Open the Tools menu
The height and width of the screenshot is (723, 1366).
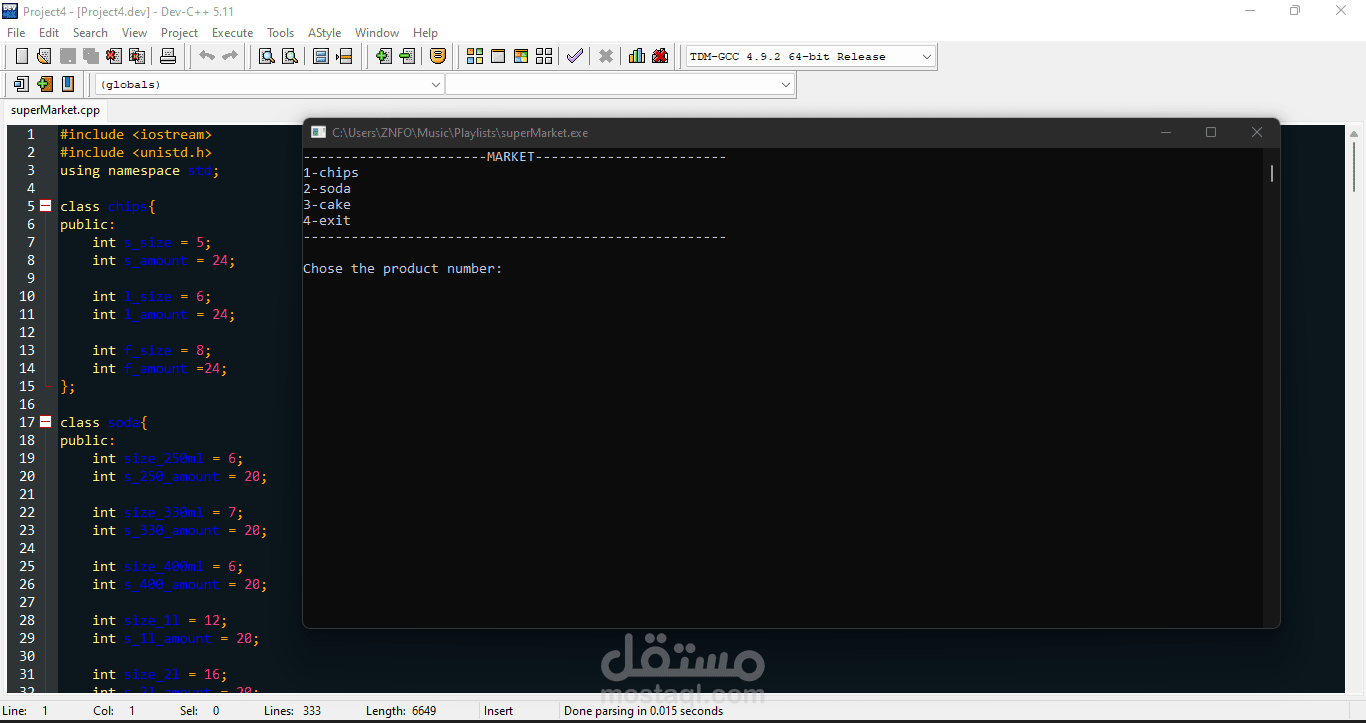click(281, 33)
